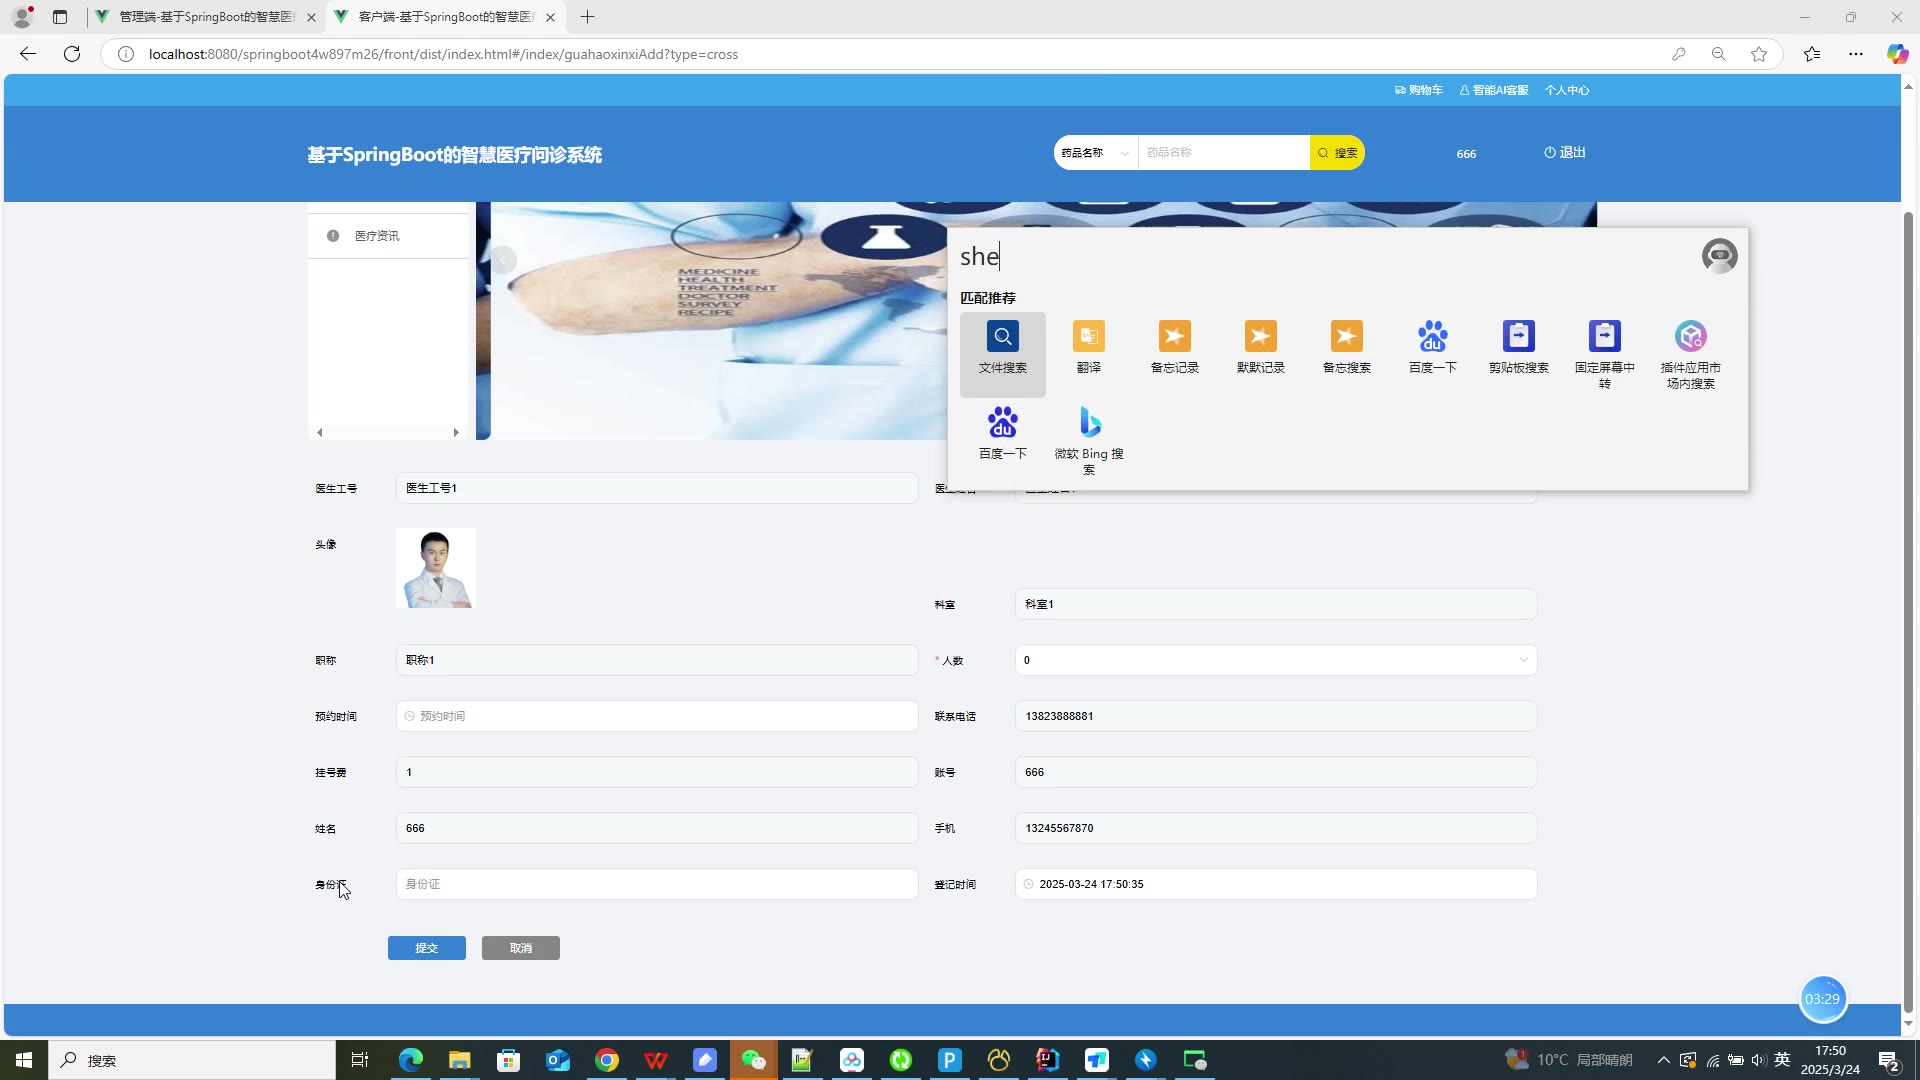This screenshot has width=1920, height=1080.
Task: Launch WeChat from the taskbar
Action: click(753, 1060)
